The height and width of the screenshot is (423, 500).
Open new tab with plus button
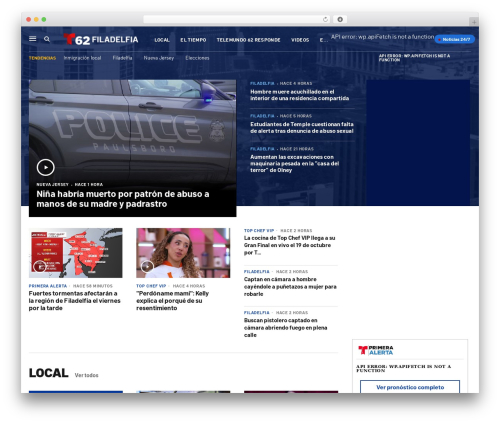tap(474, 22)
